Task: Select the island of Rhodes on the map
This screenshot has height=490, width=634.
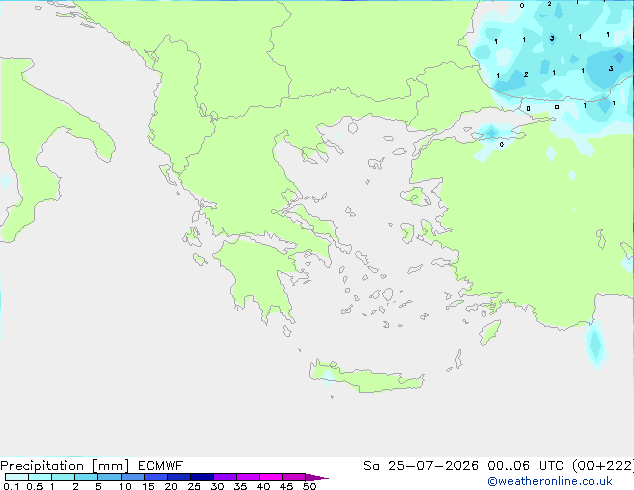Action: [490, 332]
